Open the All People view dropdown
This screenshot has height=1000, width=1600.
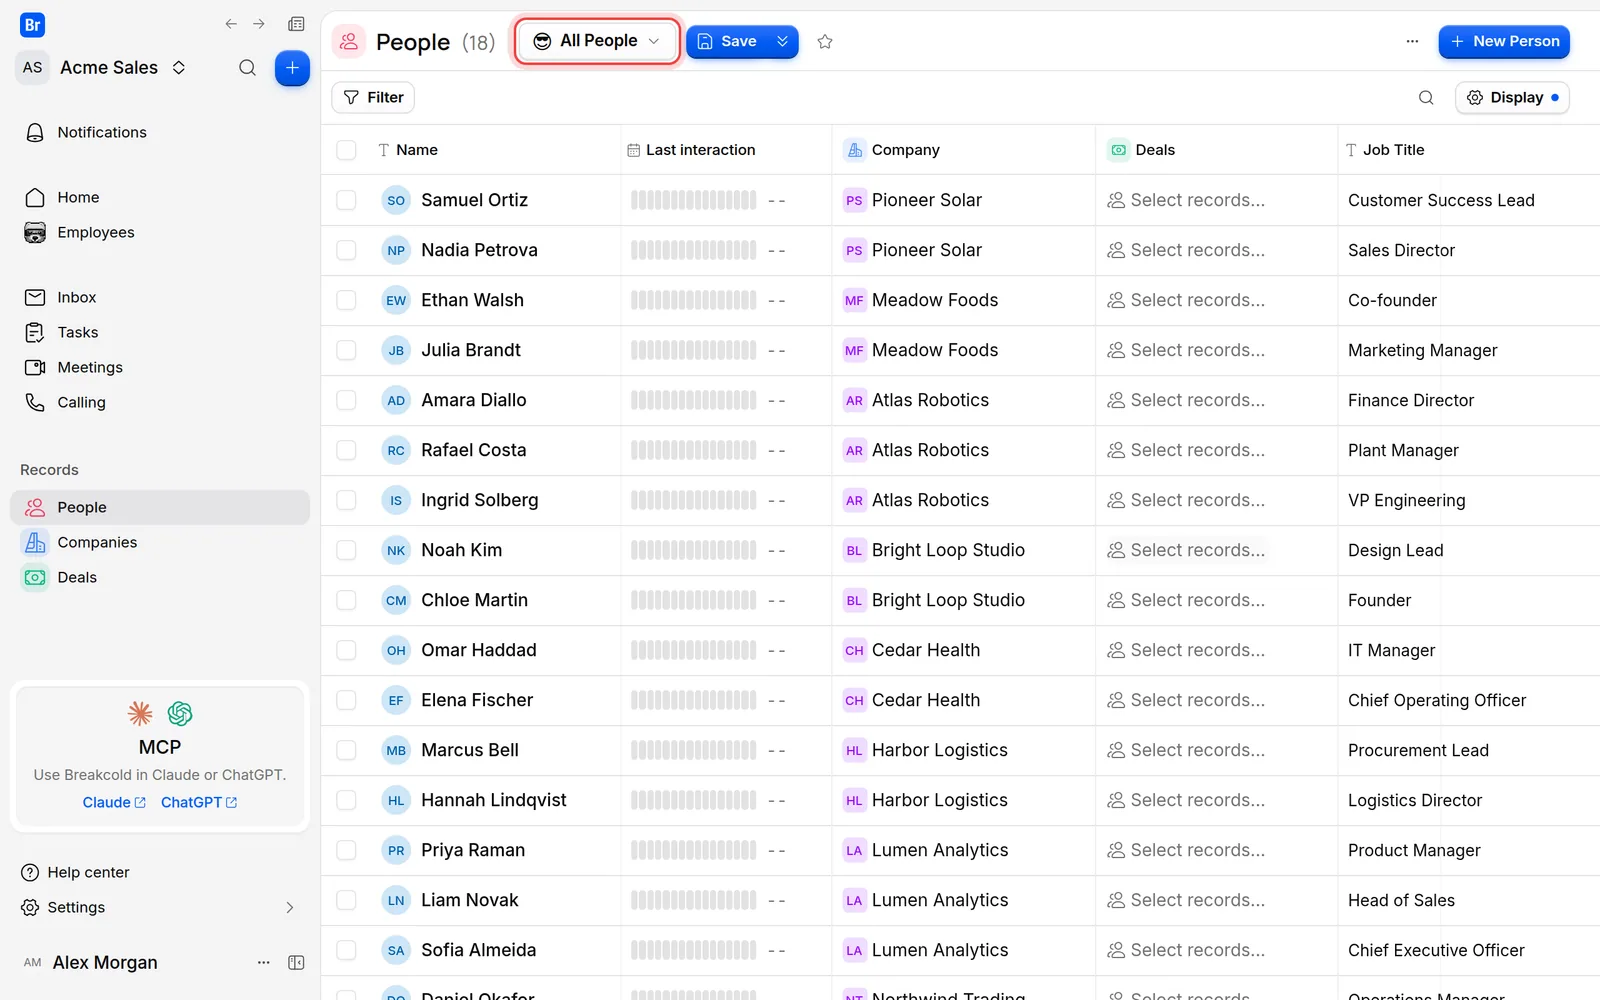[x=598, y=41]
